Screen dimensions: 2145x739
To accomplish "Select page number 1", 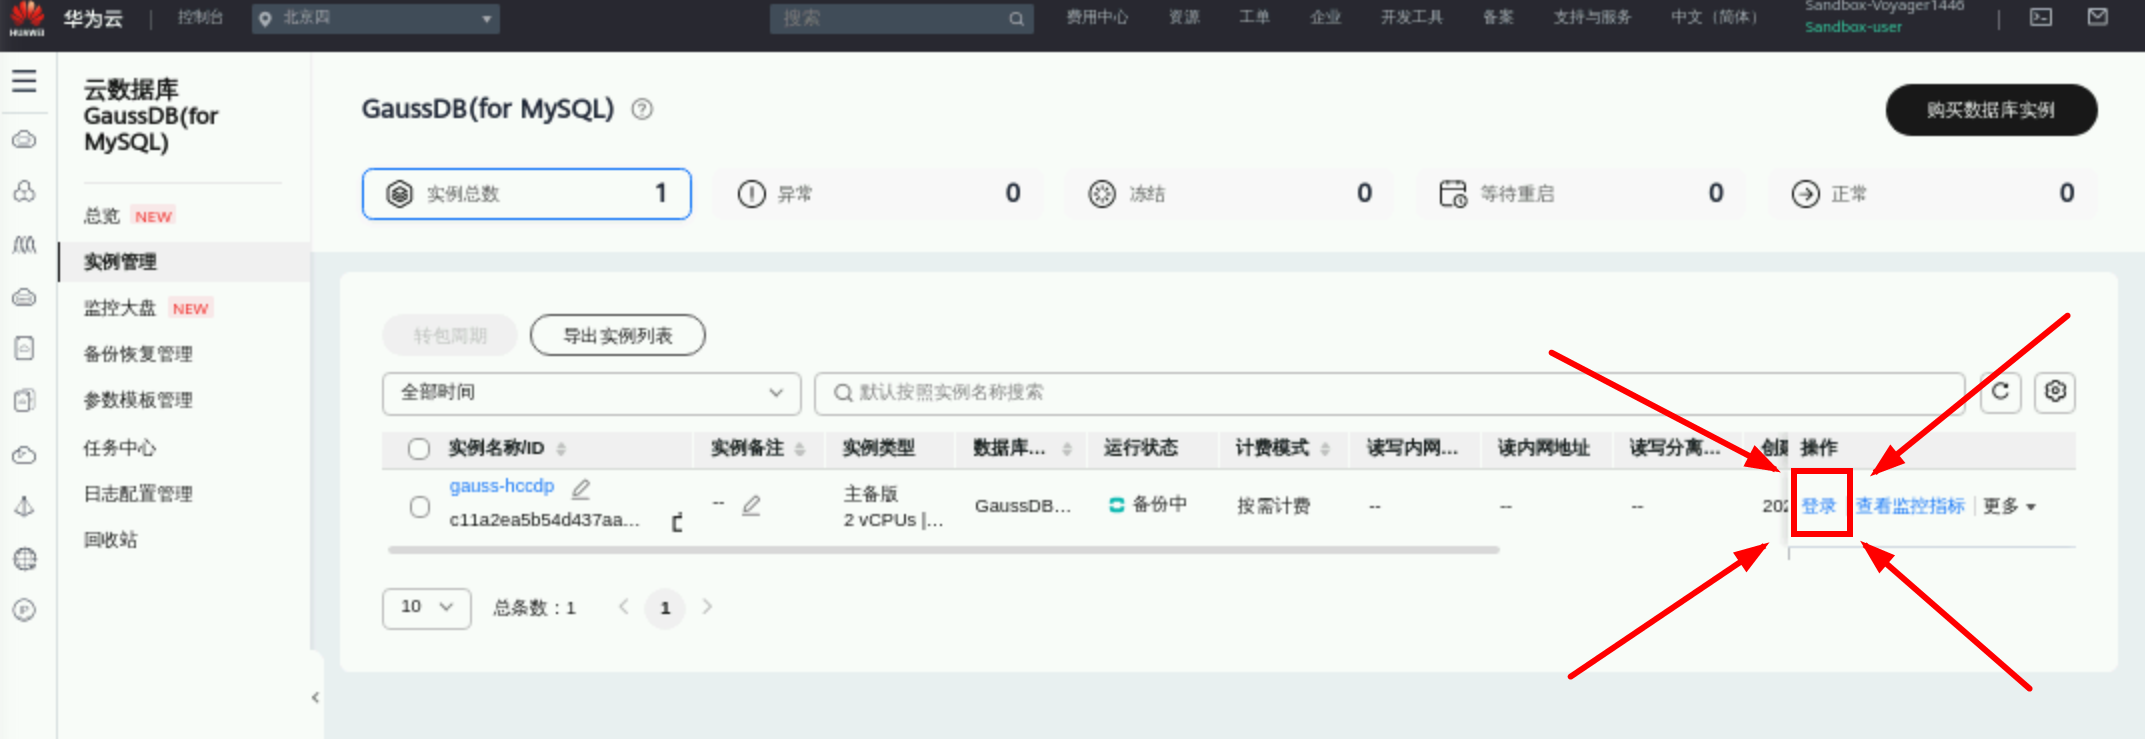I will pos(665,608).
